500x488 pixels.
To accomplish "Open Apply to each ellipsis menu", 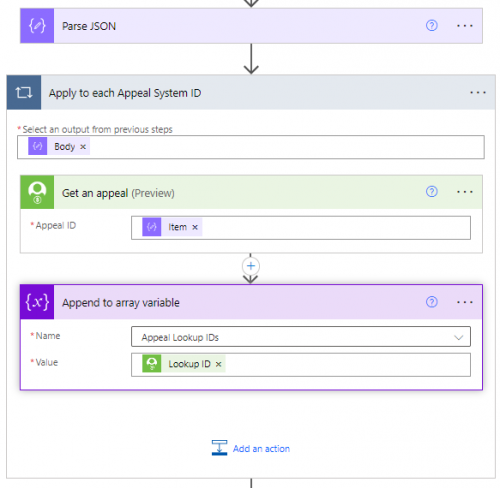I will tap(478, 92).
